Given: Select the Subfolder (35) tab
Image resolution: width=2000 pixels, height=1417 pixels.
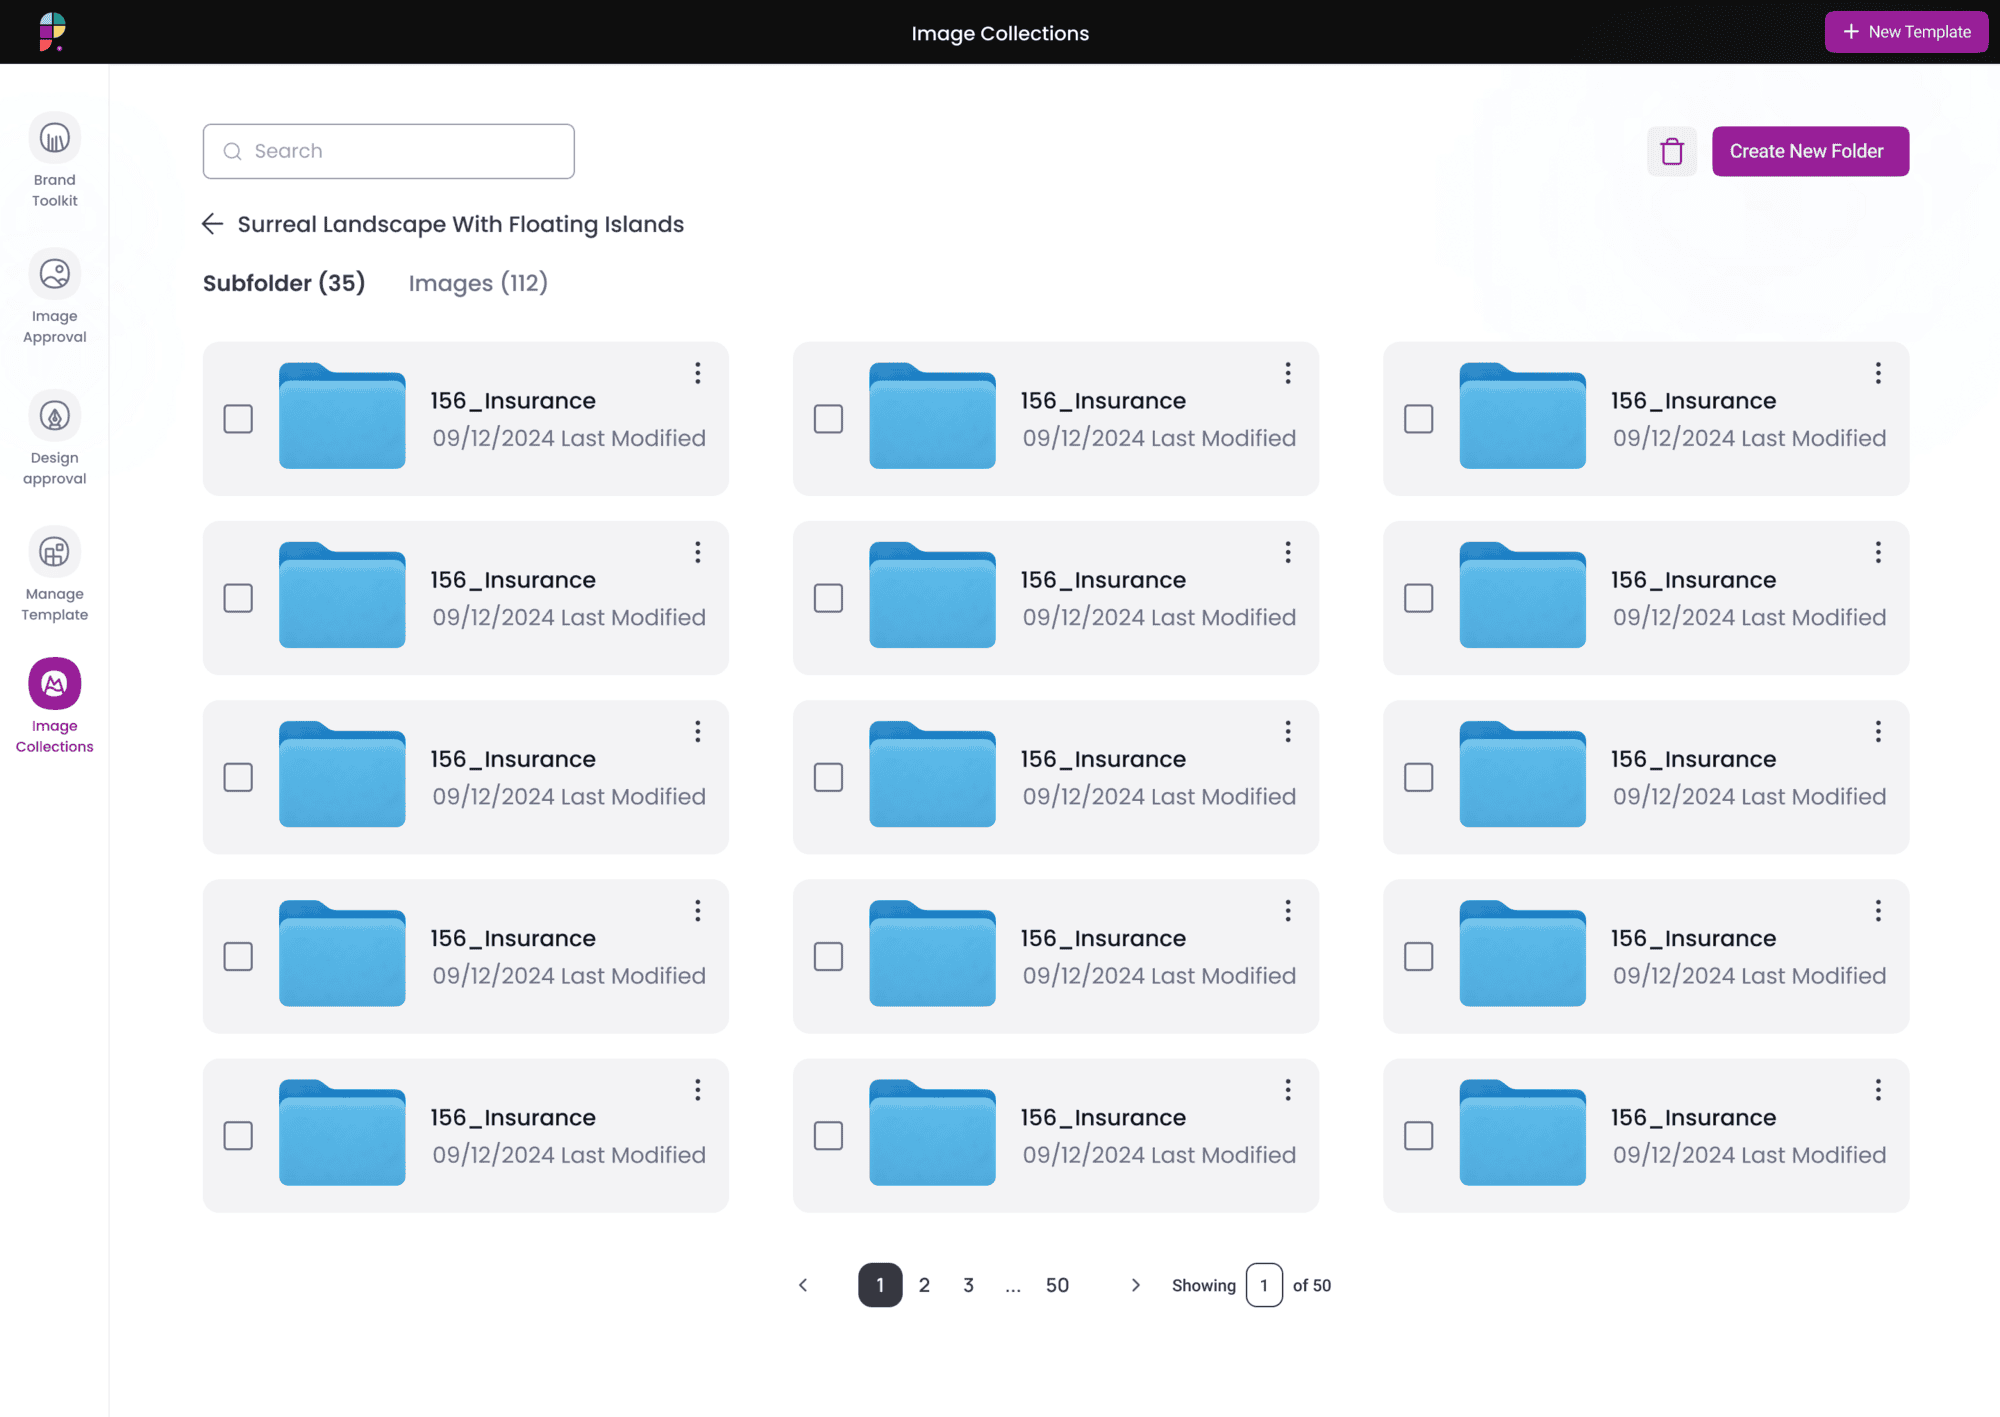Looking at the screenshot, I should point(283,283).
